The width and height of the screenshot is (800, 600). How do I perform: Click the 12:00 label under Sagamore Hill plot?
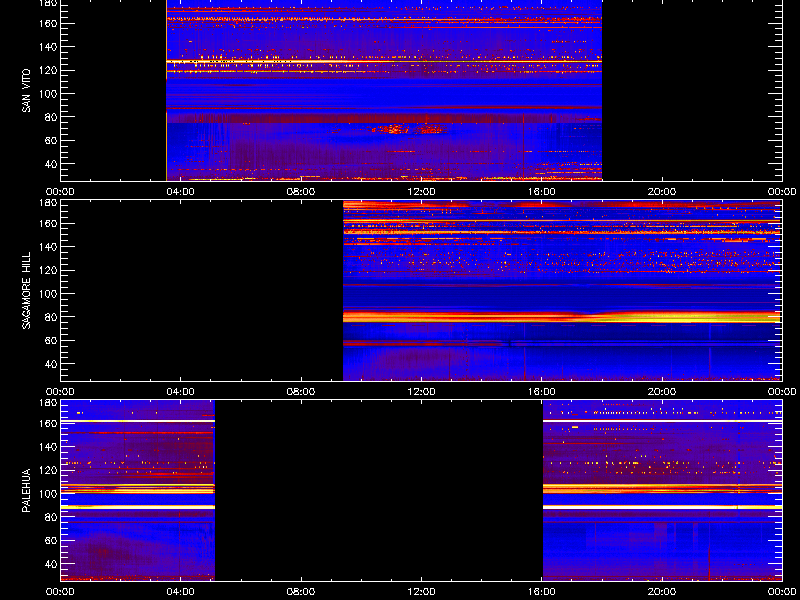(x=421, y=392)
